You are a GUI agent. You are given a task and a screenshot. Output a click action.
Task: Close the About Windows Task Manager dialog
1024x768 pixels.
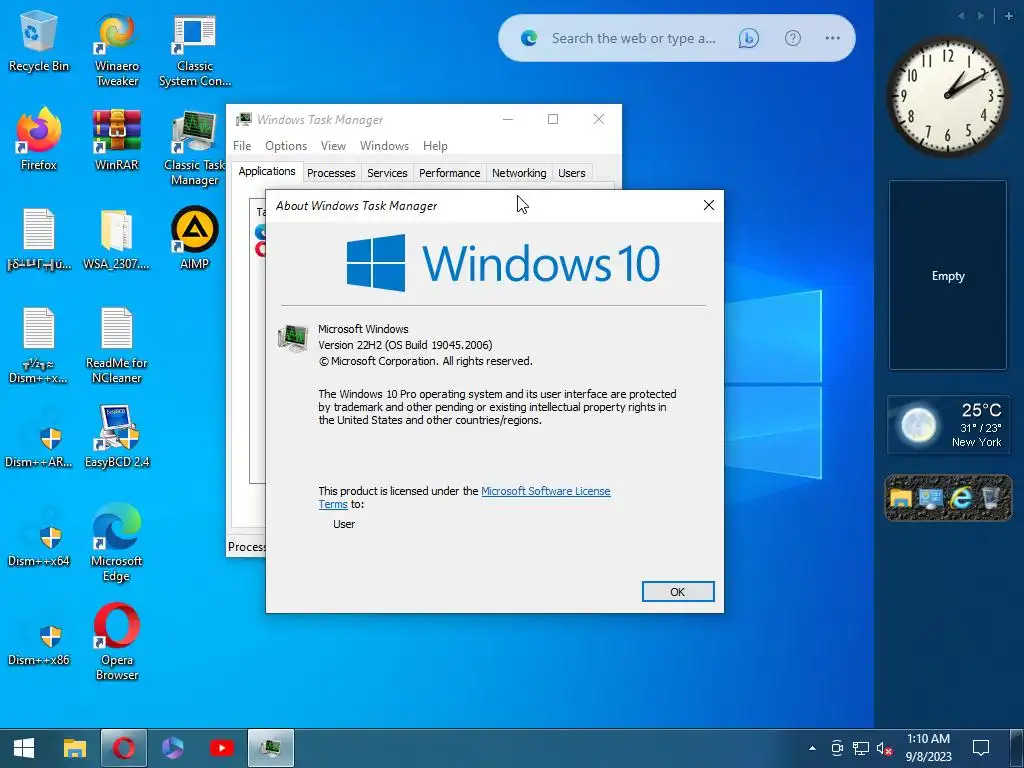[709, 205]
